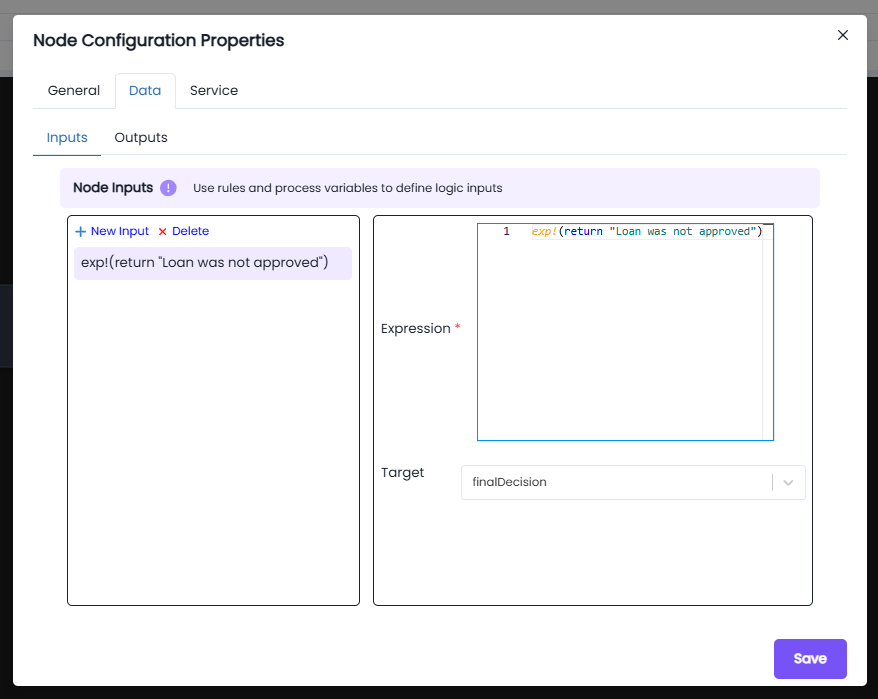Open the Service tab
The image size is (878, 699).
pyautogui.click(x=214, y=91)
